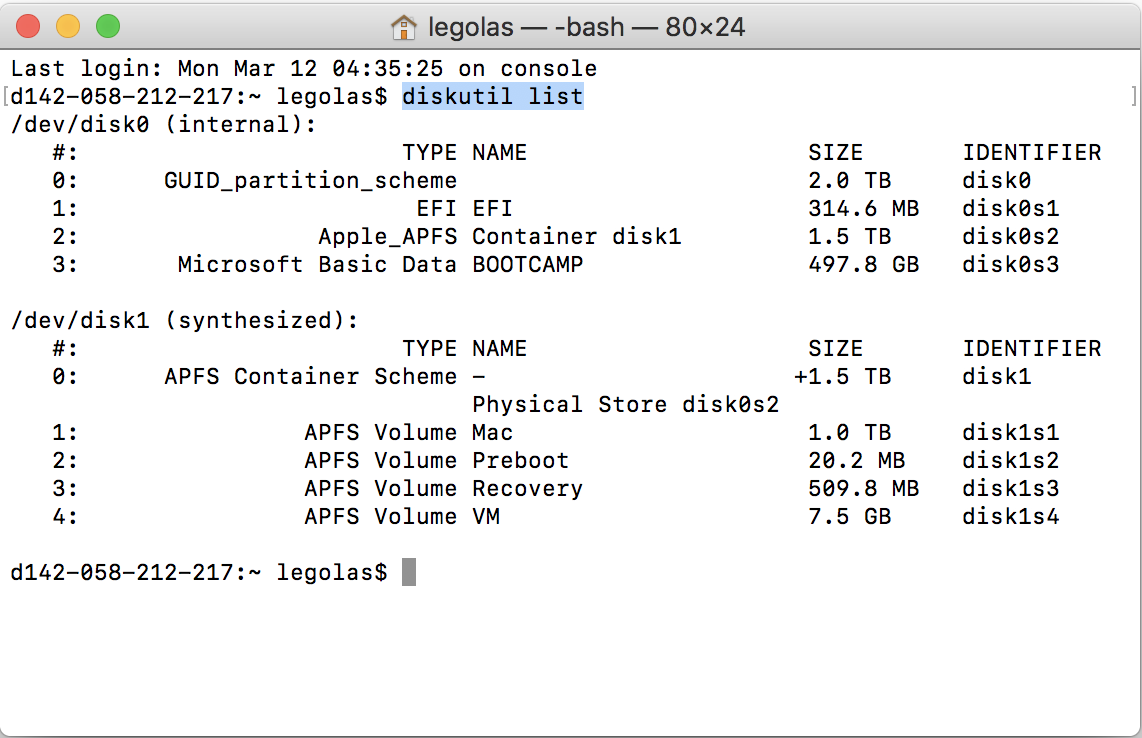Click the Recovery volume name
The width and height of the screenshot is (1142, 738).
(x=527, y=489)
